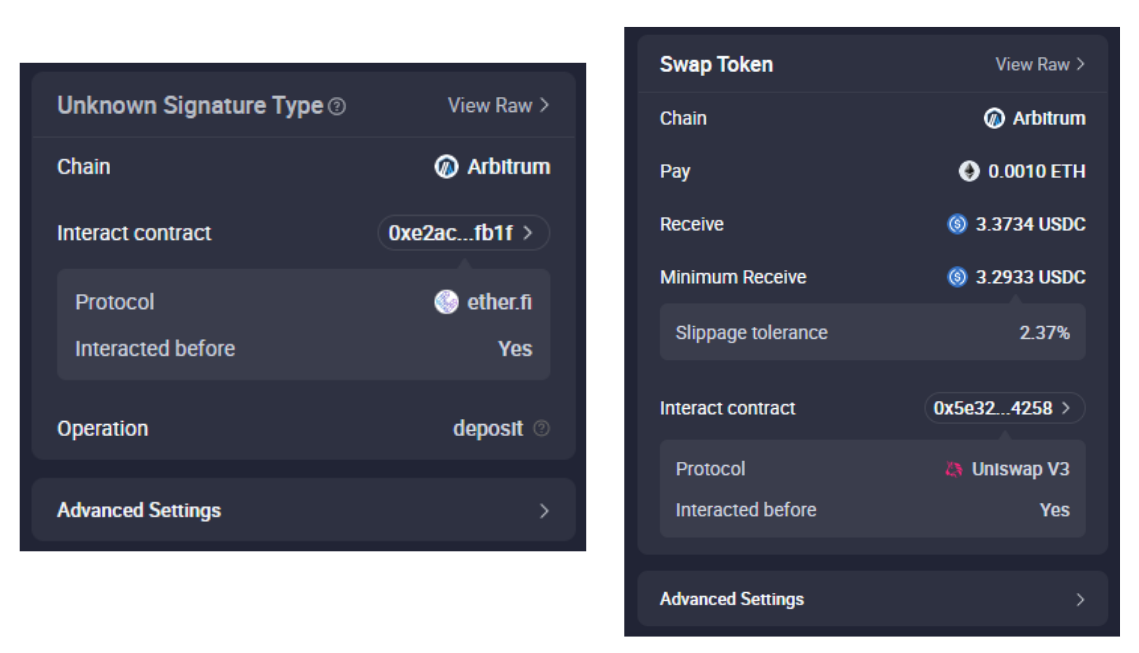
Task: Expand Advanced Settings in the left panel
Action: point(304,510)
